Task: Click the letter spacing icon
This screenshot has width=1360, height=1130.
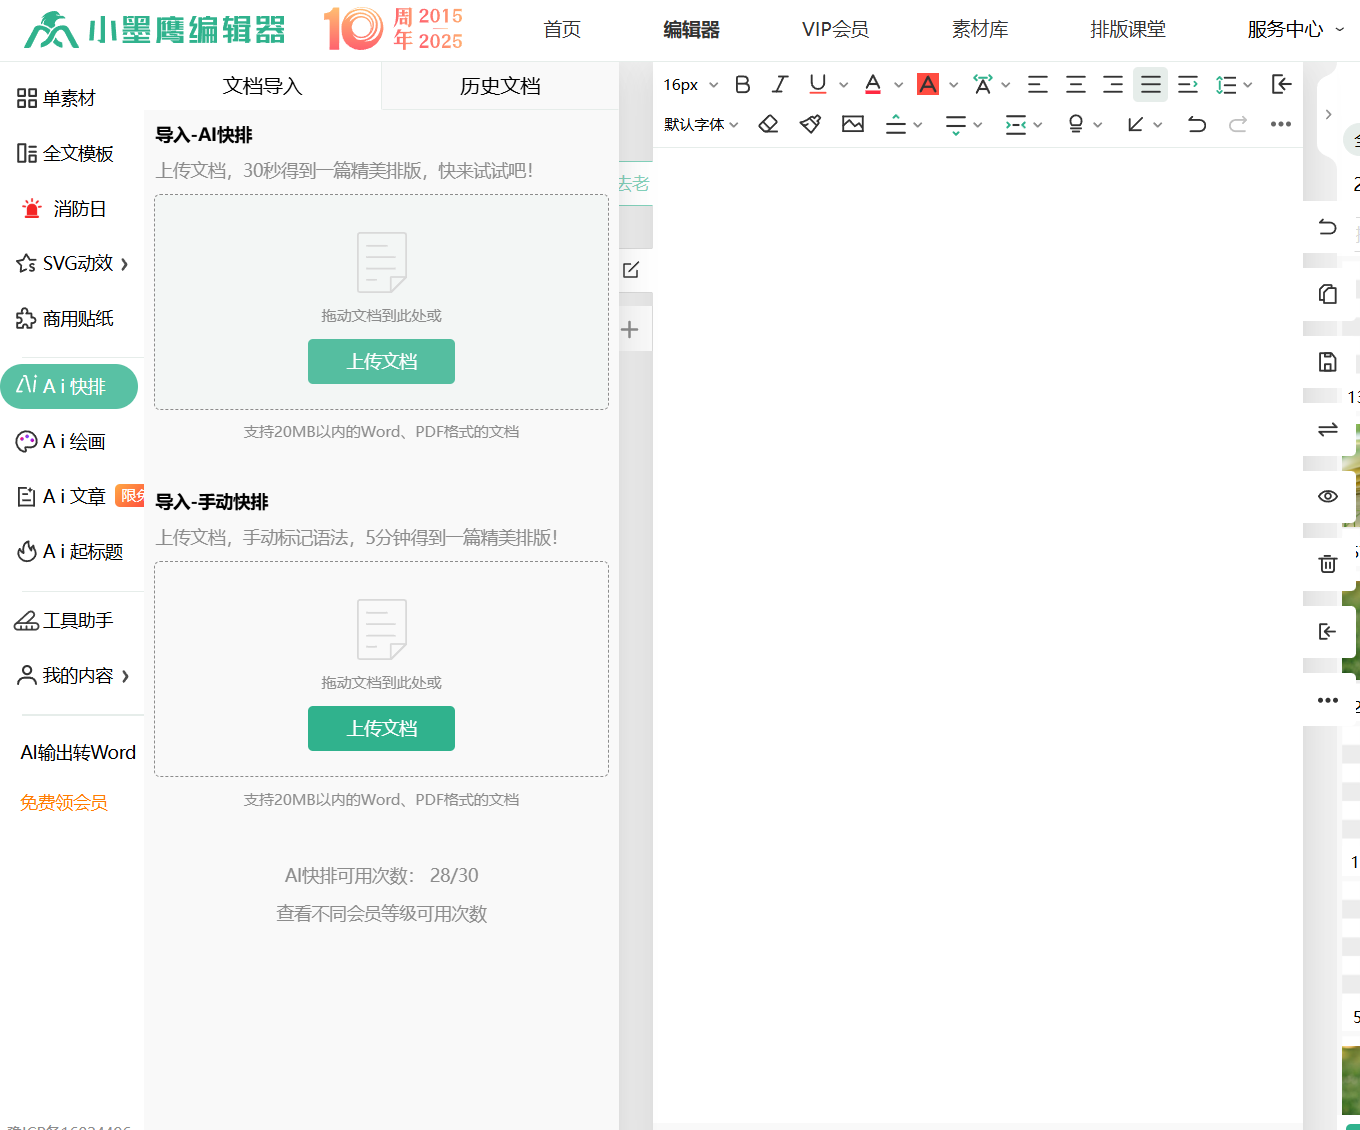Action: [x=983, y=85]
